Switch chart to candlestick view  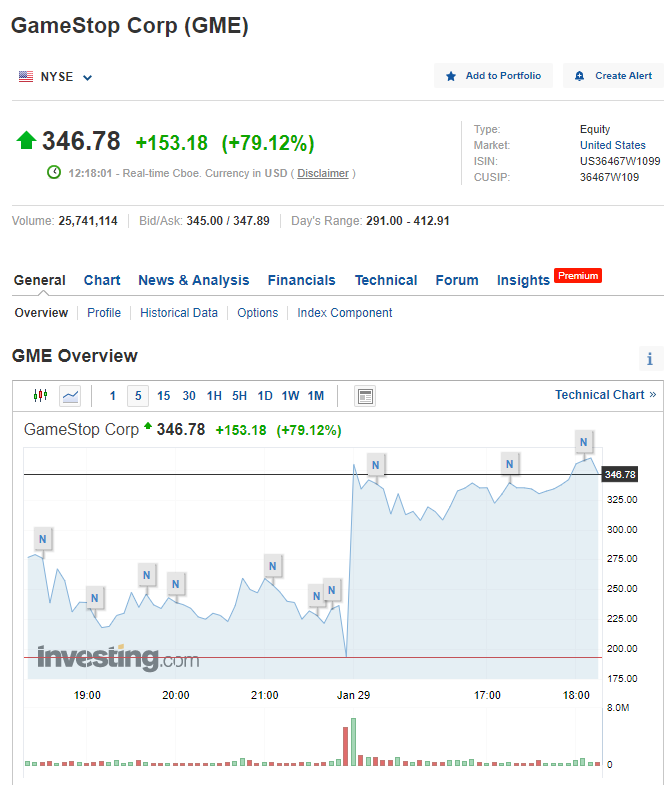(41, 396)
